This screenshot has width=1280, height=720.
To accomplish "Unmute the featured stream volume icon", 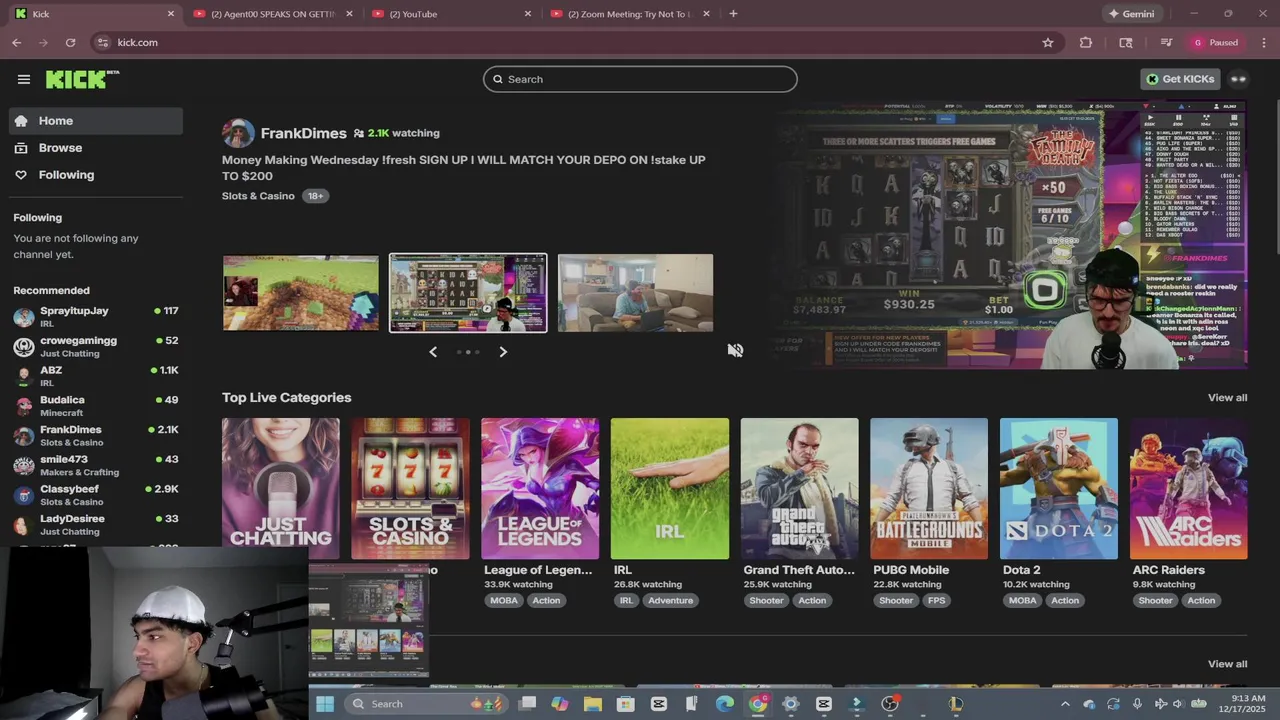I will point(735,350).
